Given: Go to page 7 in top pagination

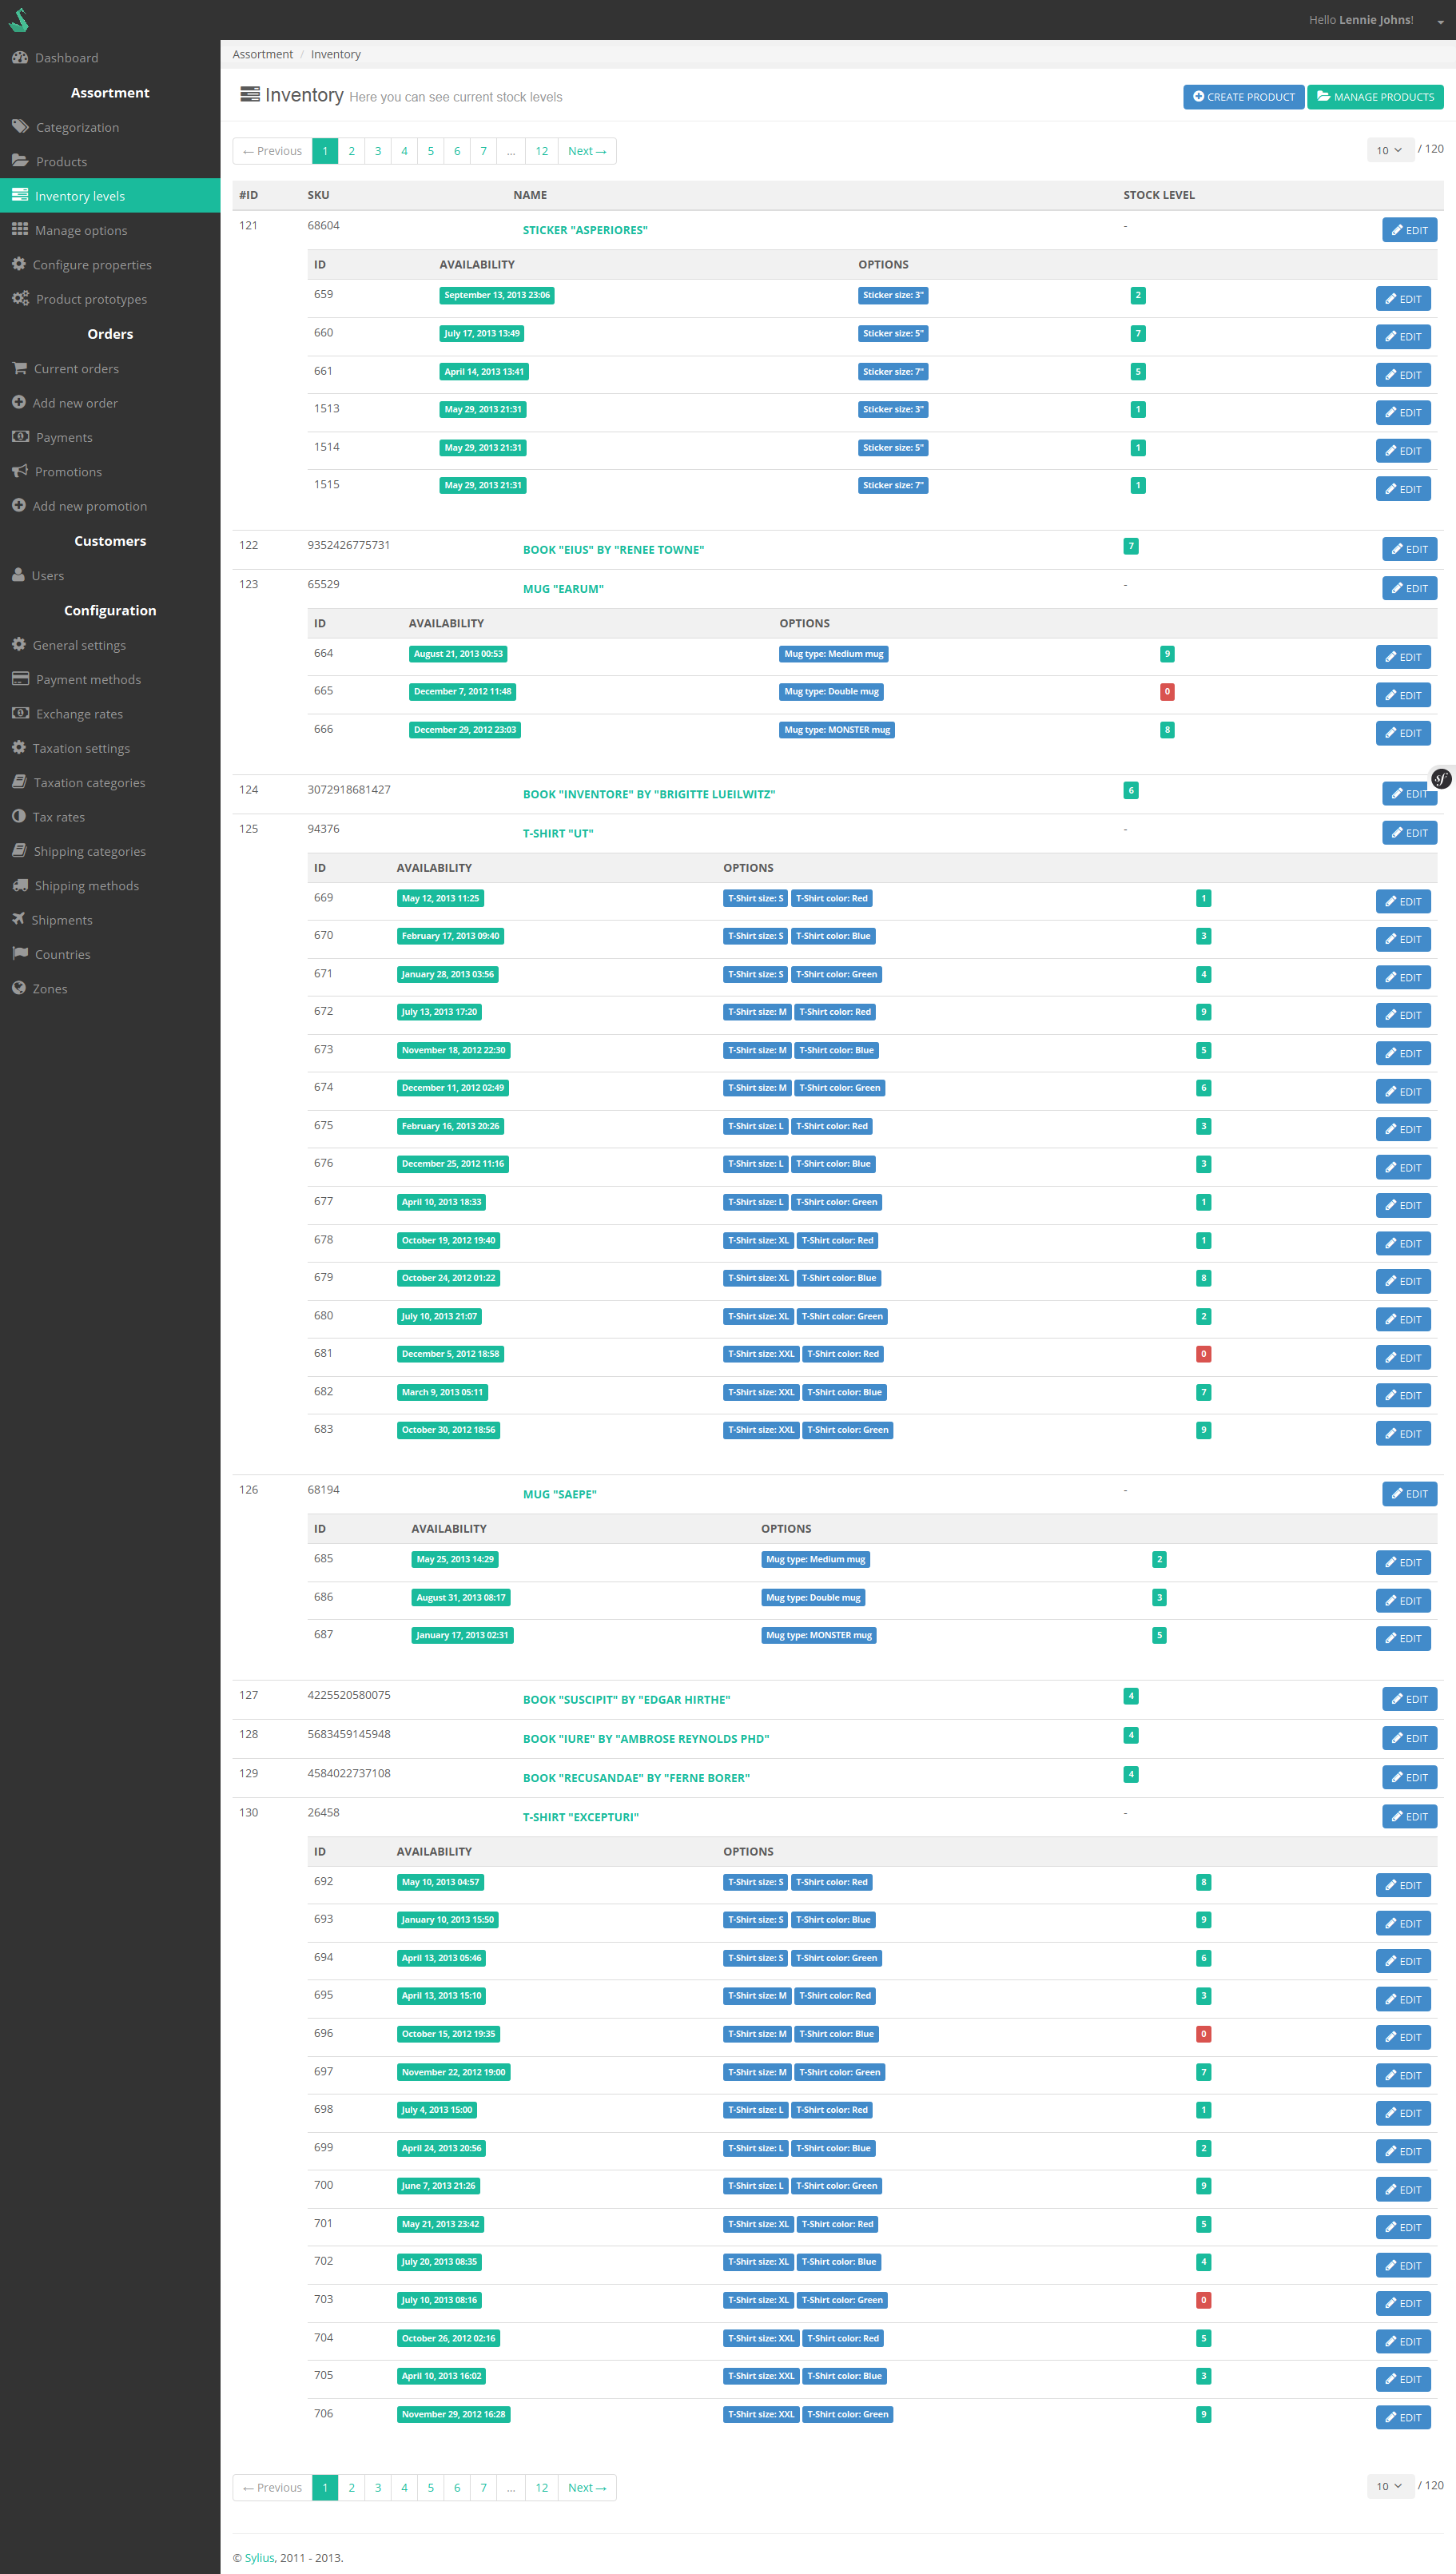Looking at the screenshot, I should tap(483, 151).
